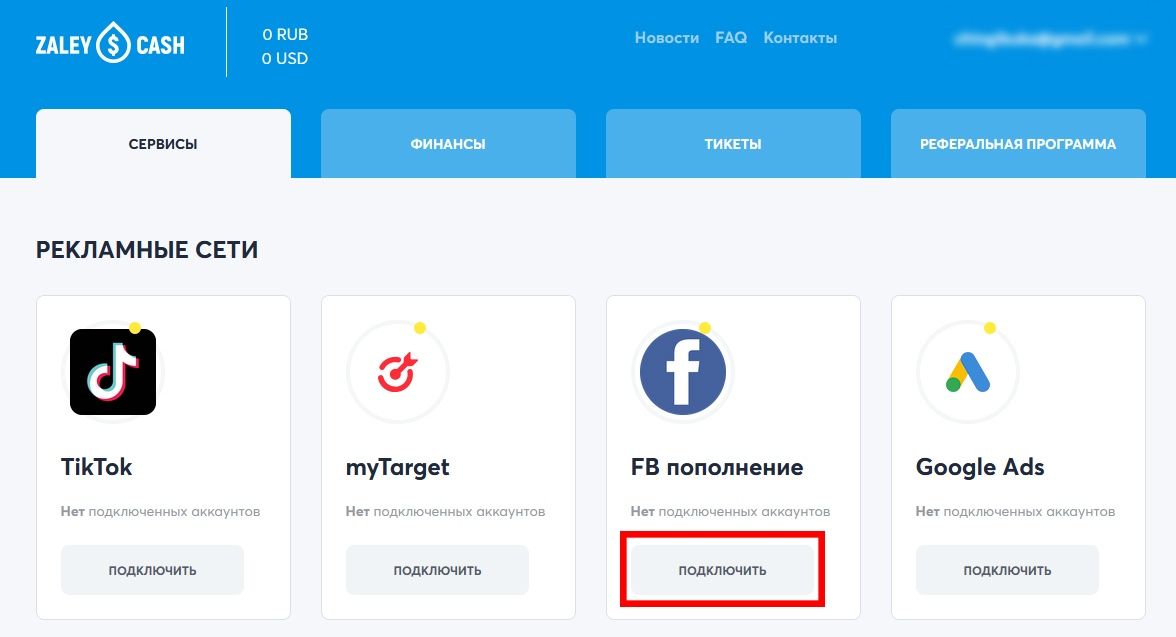Viewport: 1176px width, 637px height.
Task: Click yellow status dot on myTarget card
Action: pyautogui.click(x=420, y=328)
